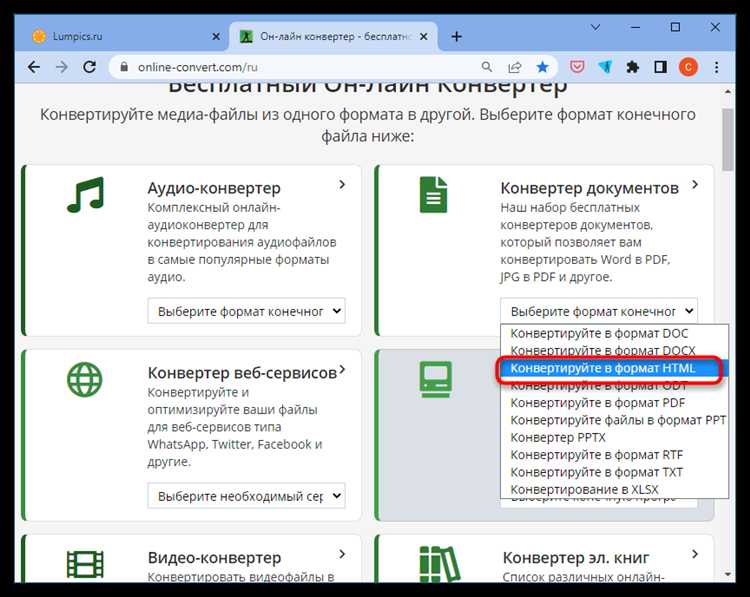Expand the Конвертер документов chevron arrow
Image resolution: width=750 pixels, height=597 pixels.
point(695,185)
